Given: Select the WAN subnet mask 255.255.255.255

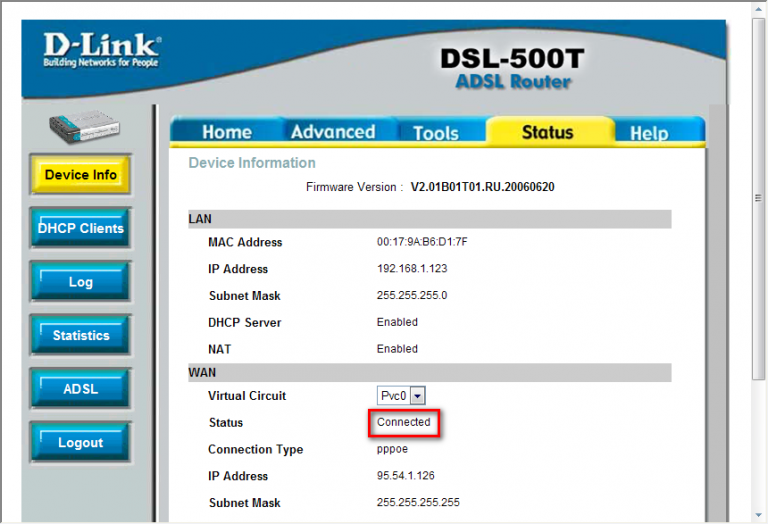Looking at the screenshot, I should [418, 502].
